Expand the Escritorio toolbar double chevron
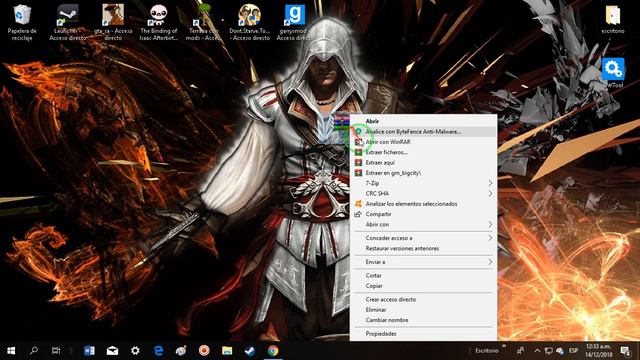Viewport: 640px width, 360px height. [x=504, y=347]
